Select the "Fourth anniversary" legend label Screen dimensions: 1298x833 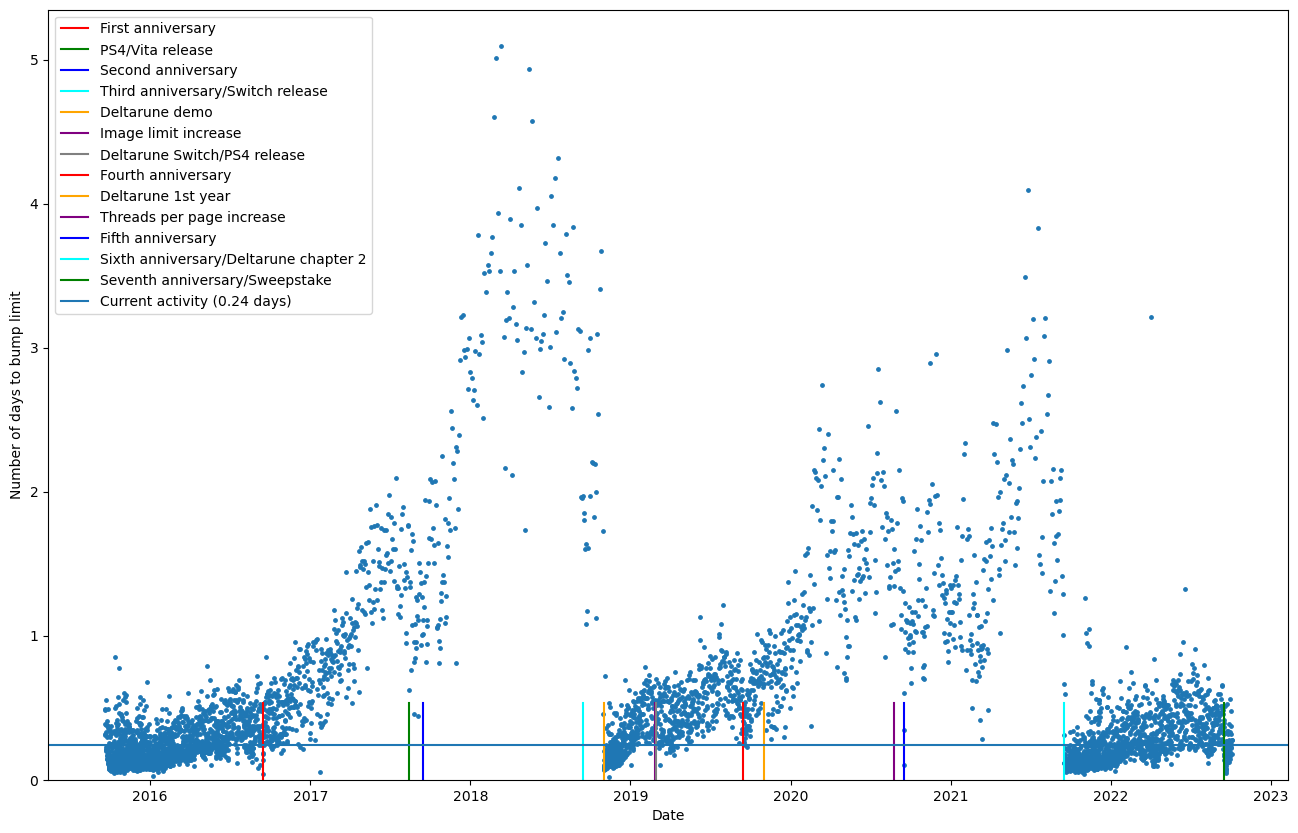coord(165,175)
